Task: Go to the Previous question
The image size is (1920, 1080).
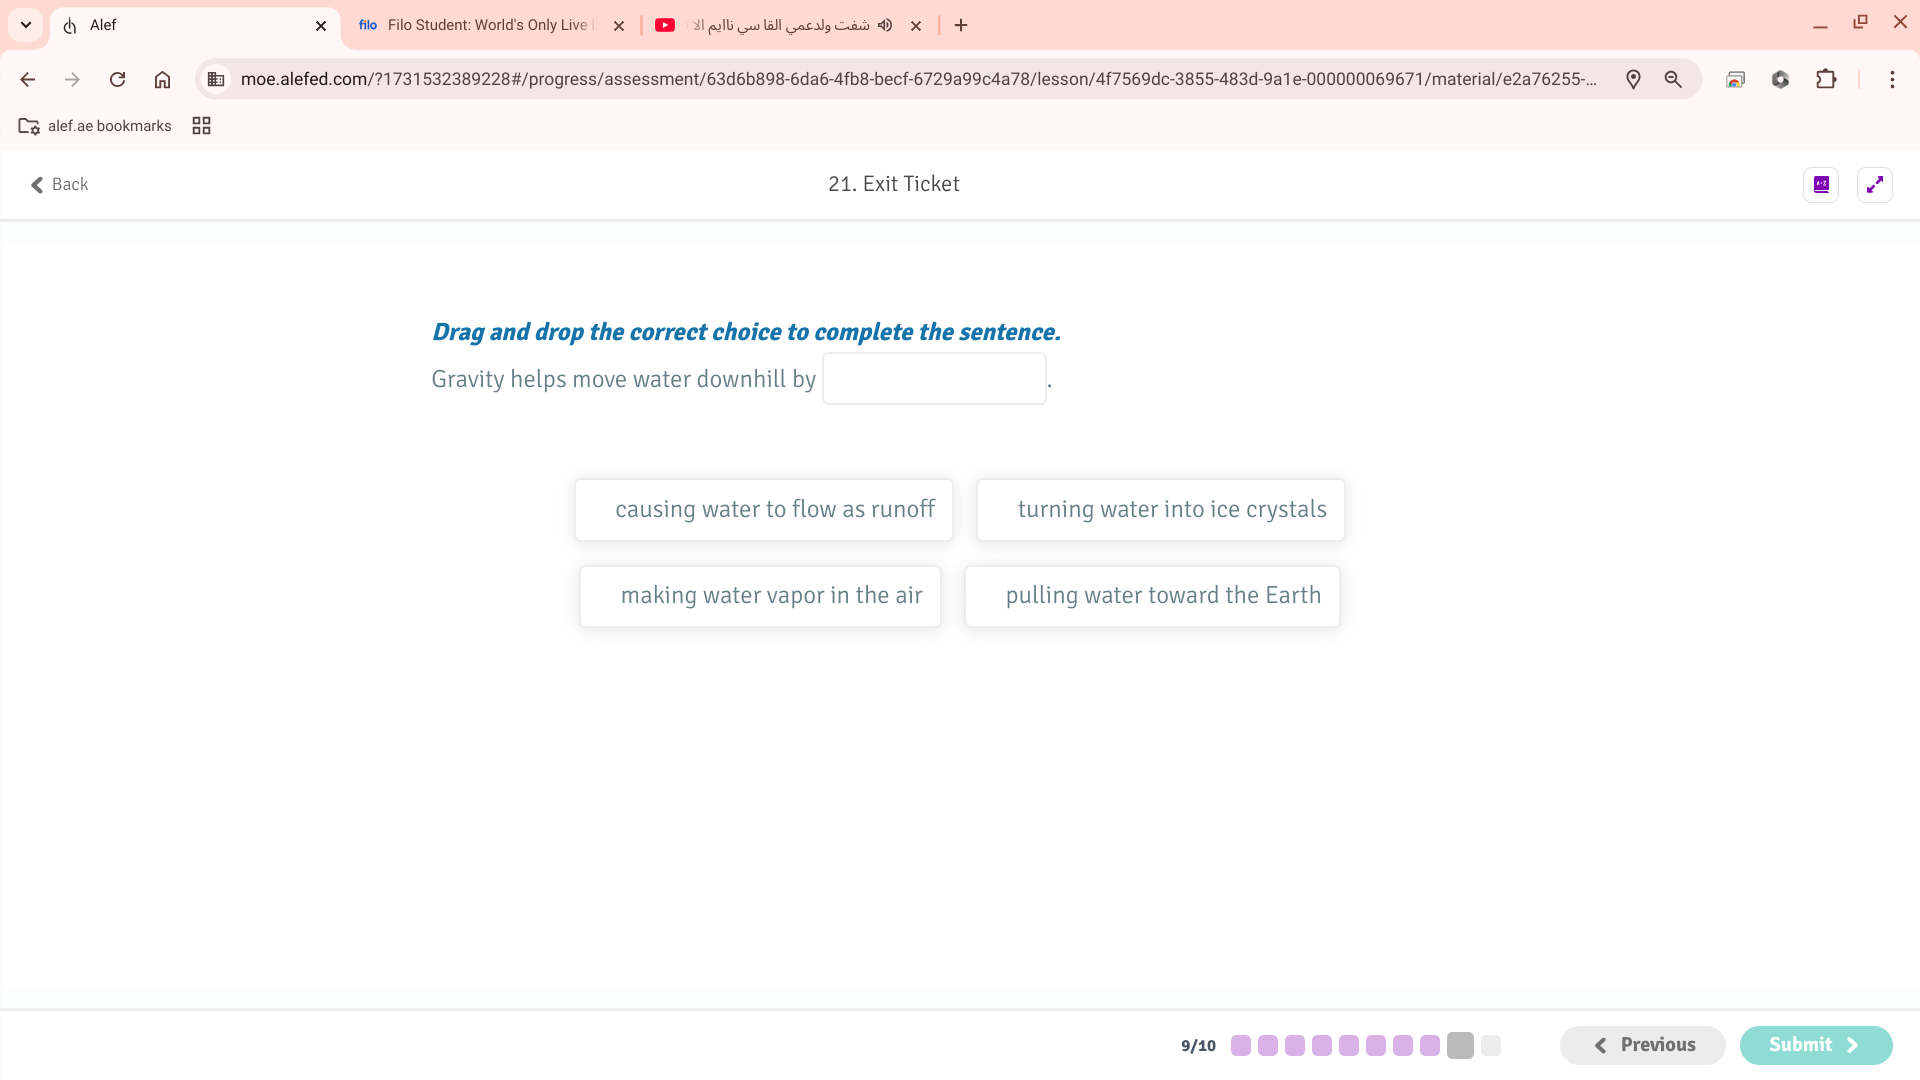Action: tap(1642, 1045)
